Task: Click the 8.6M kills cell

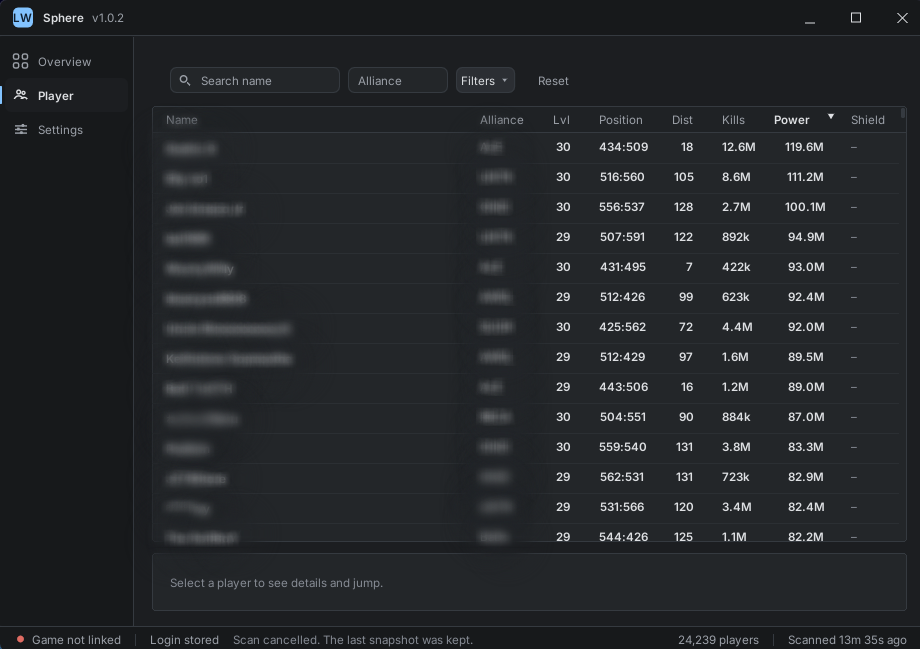Action: 736,177
